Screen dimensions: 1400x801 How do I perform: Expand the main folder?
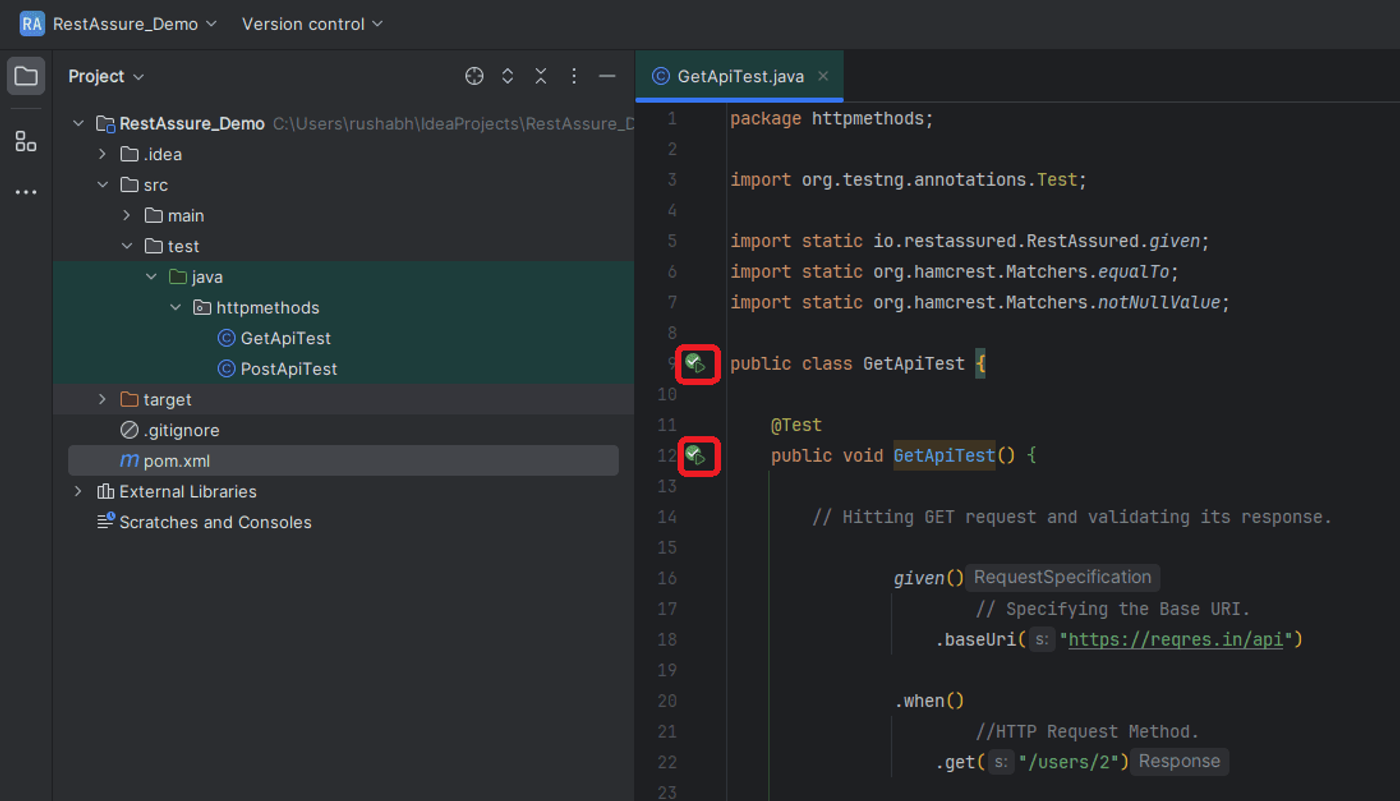[127, 215]
